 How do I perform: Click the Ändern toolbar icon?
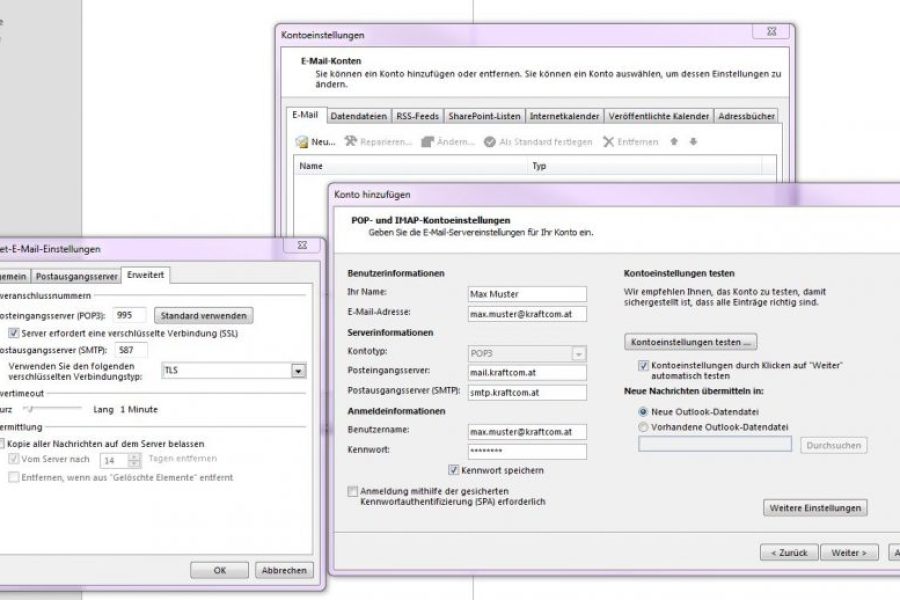coord(428,142)
